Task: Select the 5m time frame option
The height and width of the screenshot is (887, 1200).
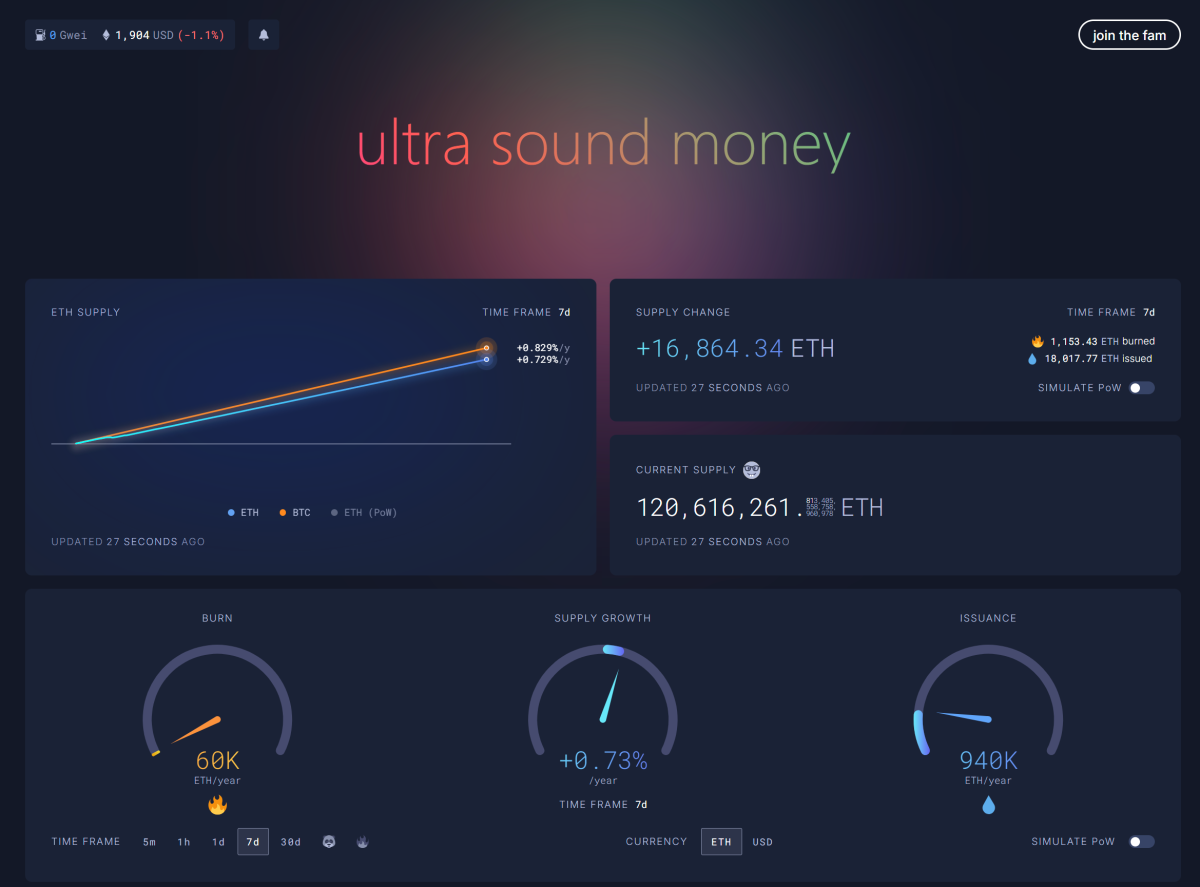Action: point(149,842)
